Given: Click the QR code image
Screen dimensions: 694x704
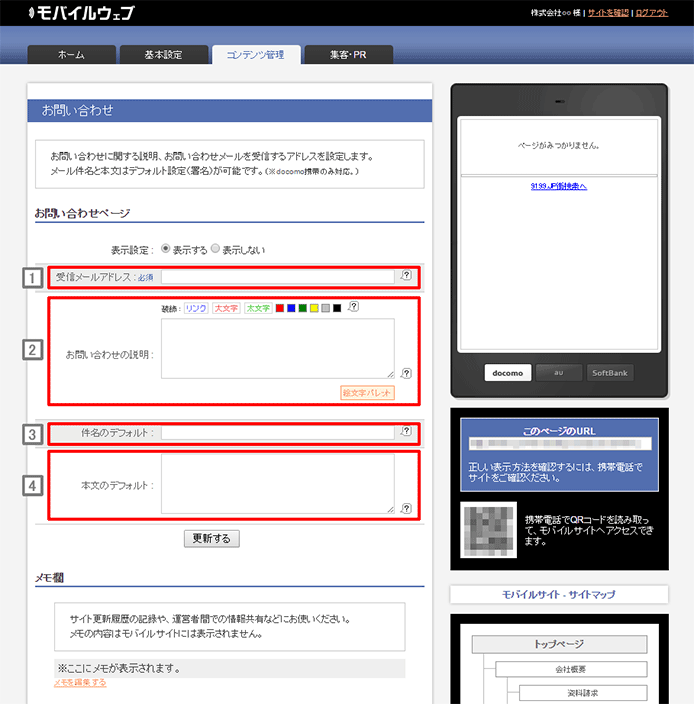Looking at the screenshot, I should 486,530.
